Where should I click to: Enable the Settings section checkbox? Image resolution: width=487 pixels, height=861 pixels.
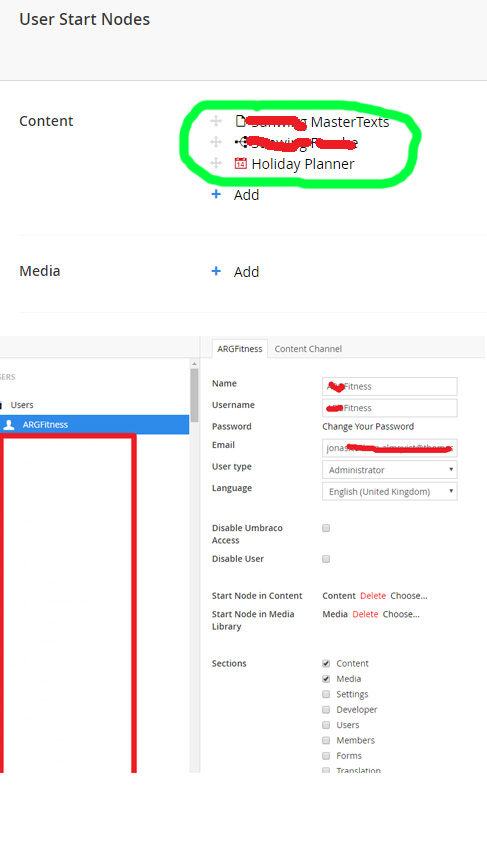(x=326, y=694)
